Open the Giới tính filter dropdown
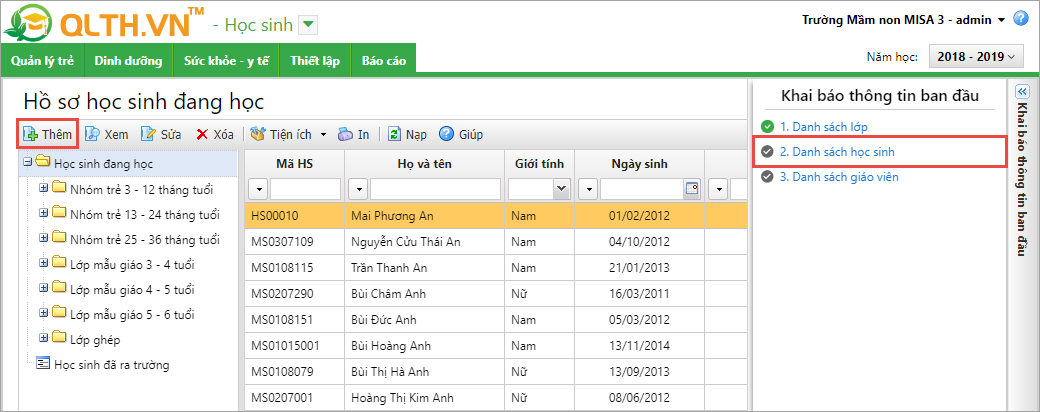Image resolution: width=1040 pixels, height=412 pixels. pos(560,189)
